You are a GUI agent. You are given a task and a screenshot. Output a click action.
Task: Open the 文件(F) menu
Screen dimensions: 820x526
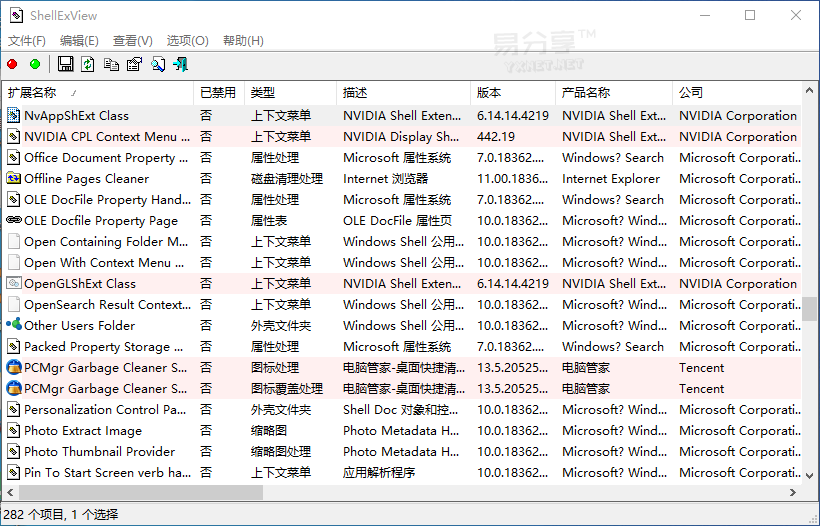[27, 41]
